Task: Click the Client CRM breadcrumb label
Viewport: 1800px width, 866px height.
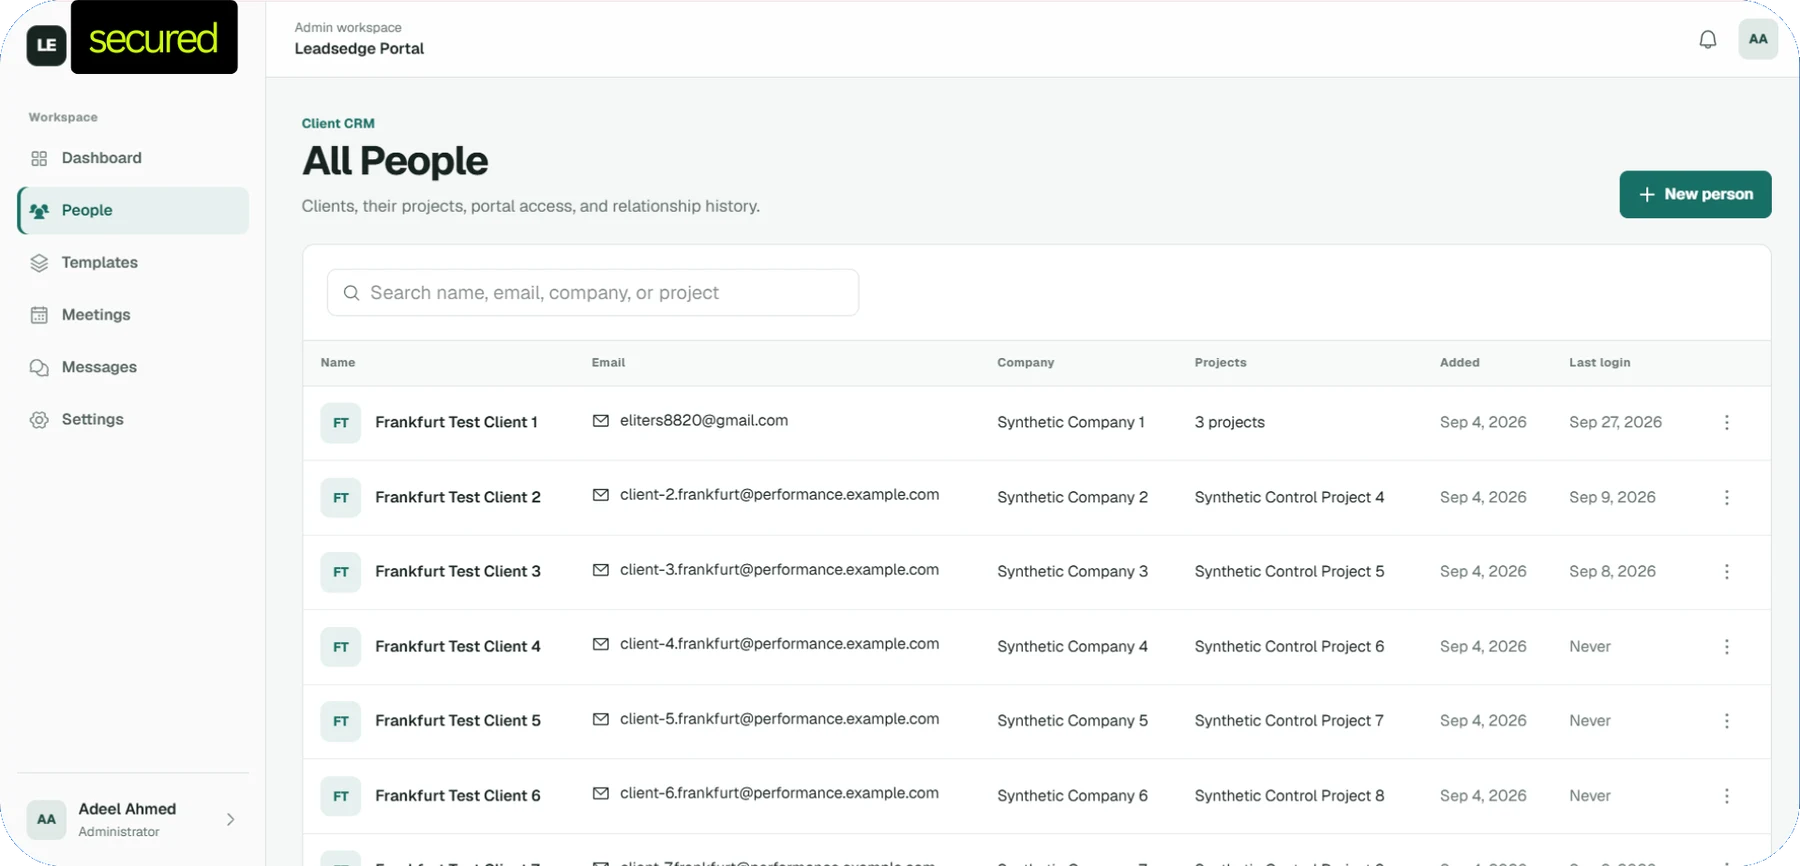Action: click(x=338, y=124)
